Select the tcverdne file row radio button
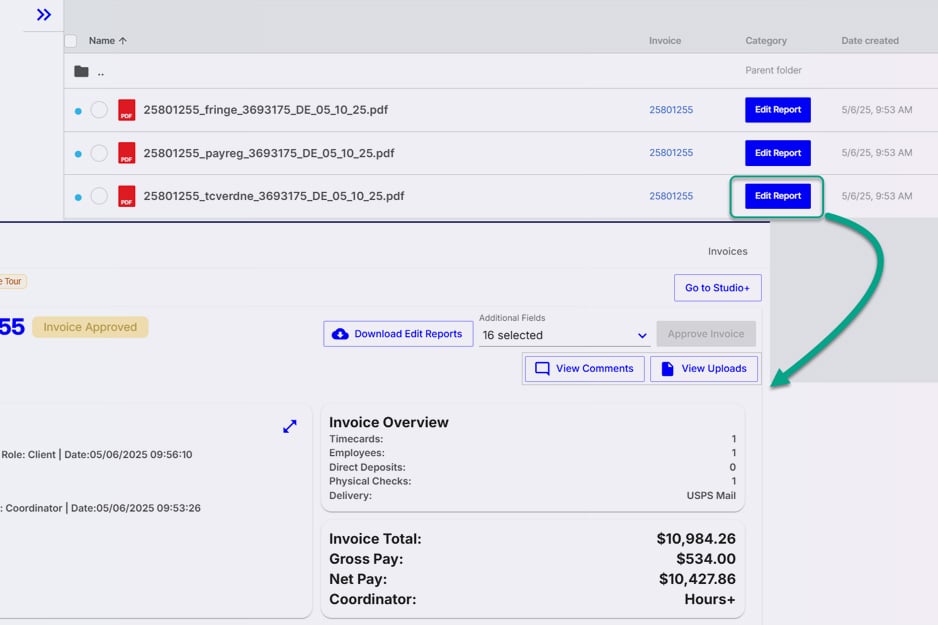The height and width of the screenshot is (625, 938). pyautogui.click(x=99, y=196)
